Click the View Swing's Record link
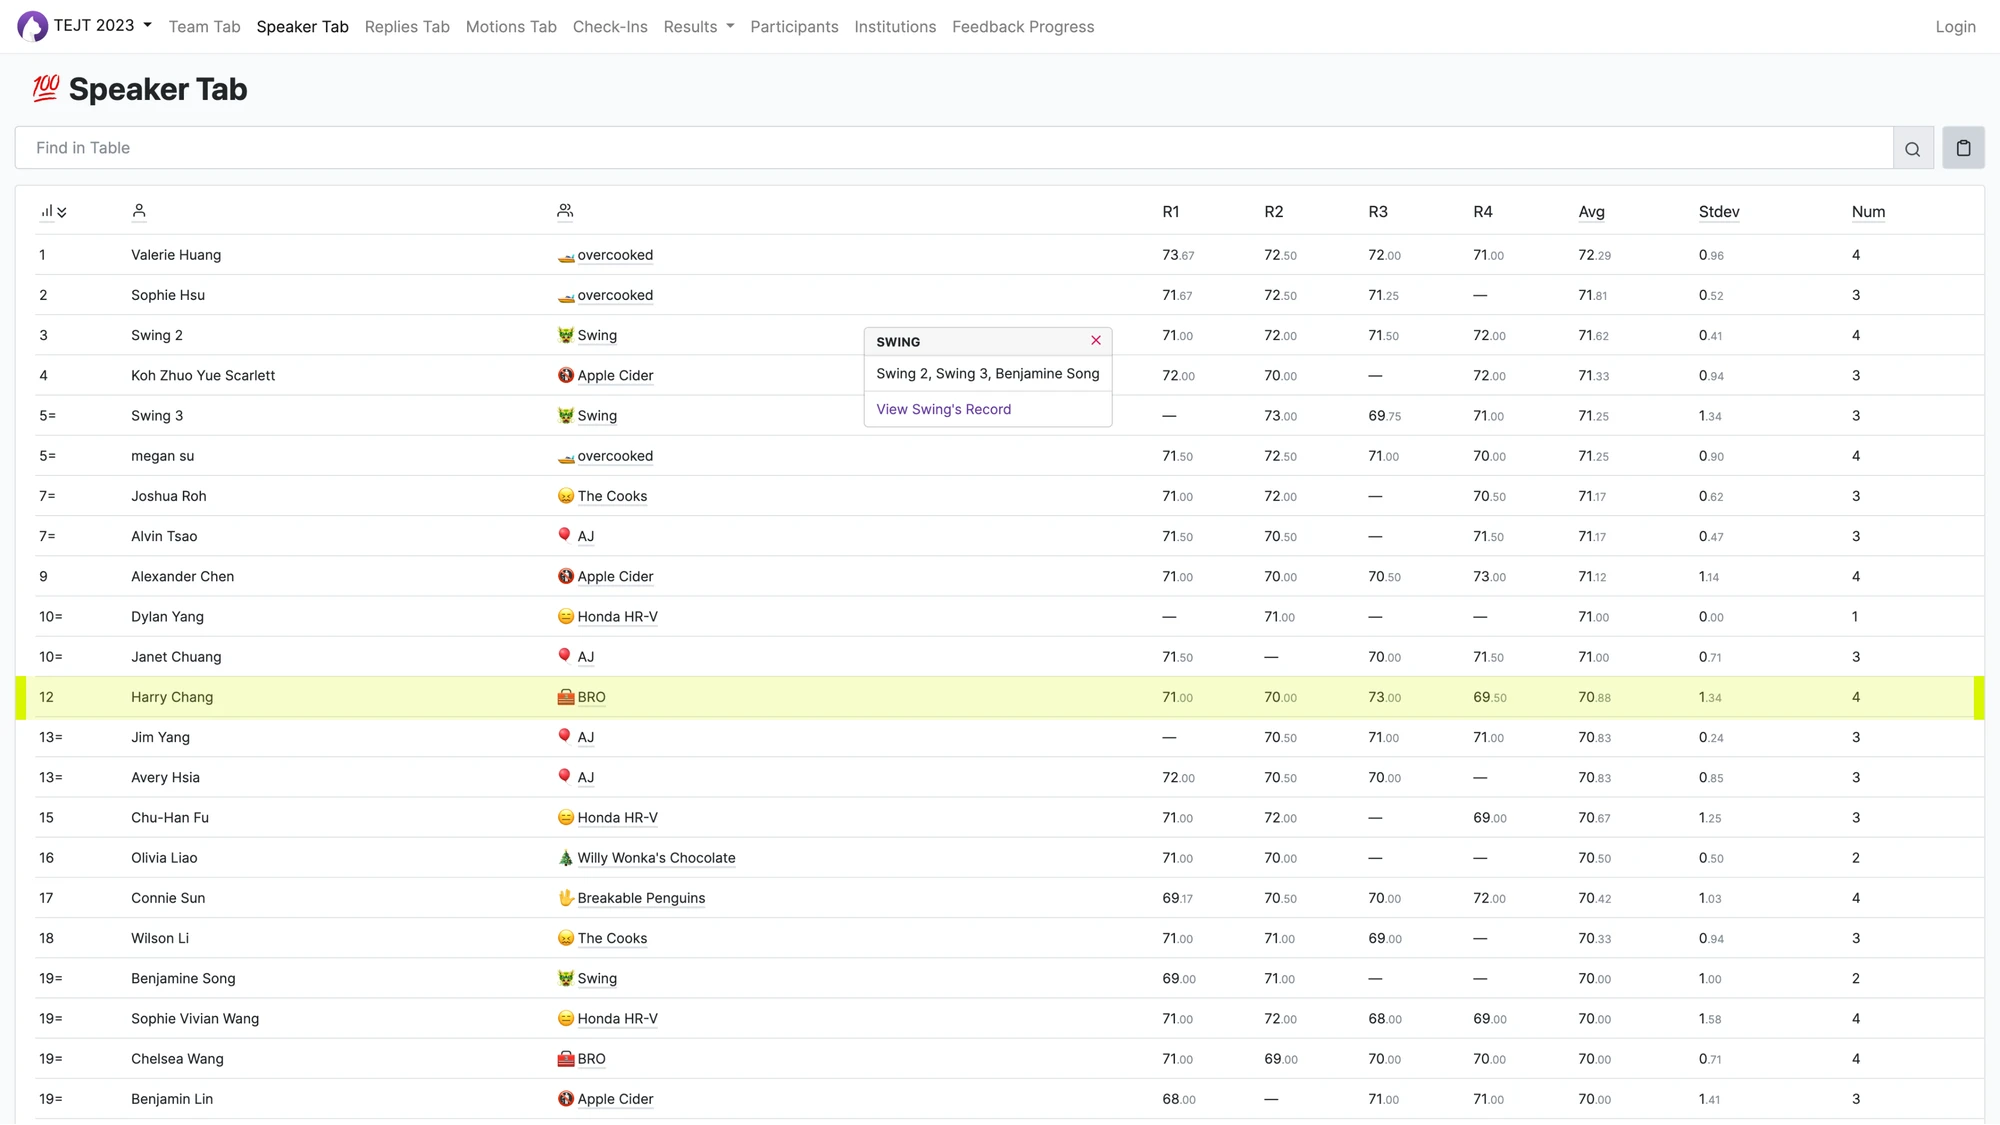 (x=943, y=408)
